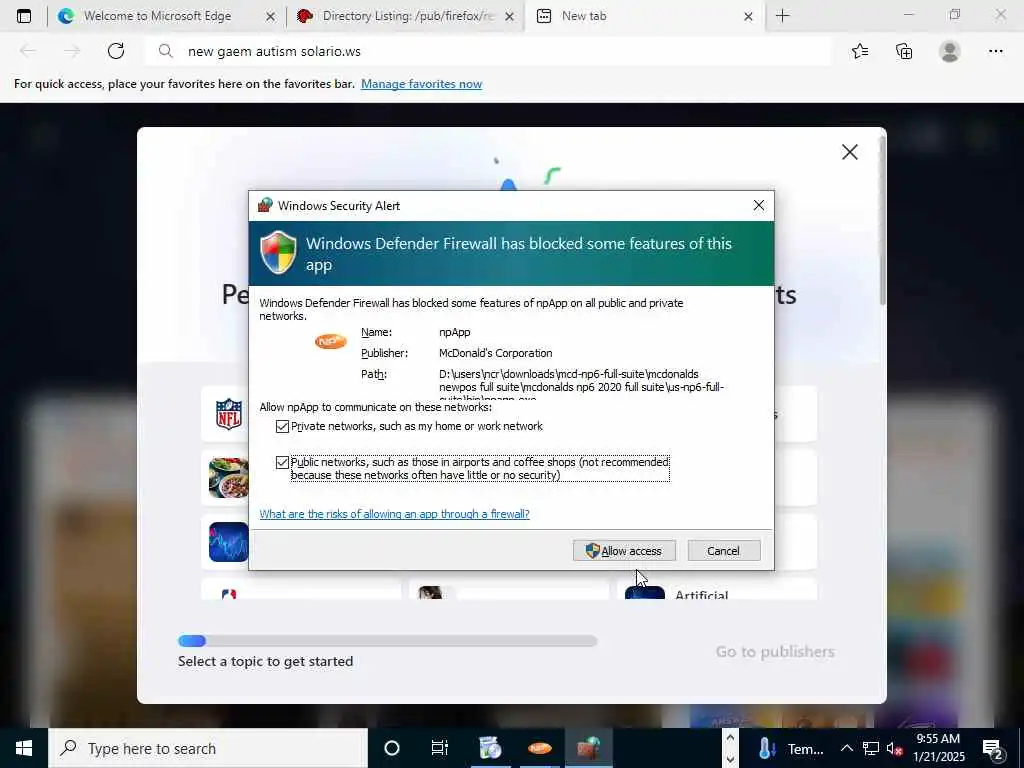Open network status tray icon

(871, 748)
